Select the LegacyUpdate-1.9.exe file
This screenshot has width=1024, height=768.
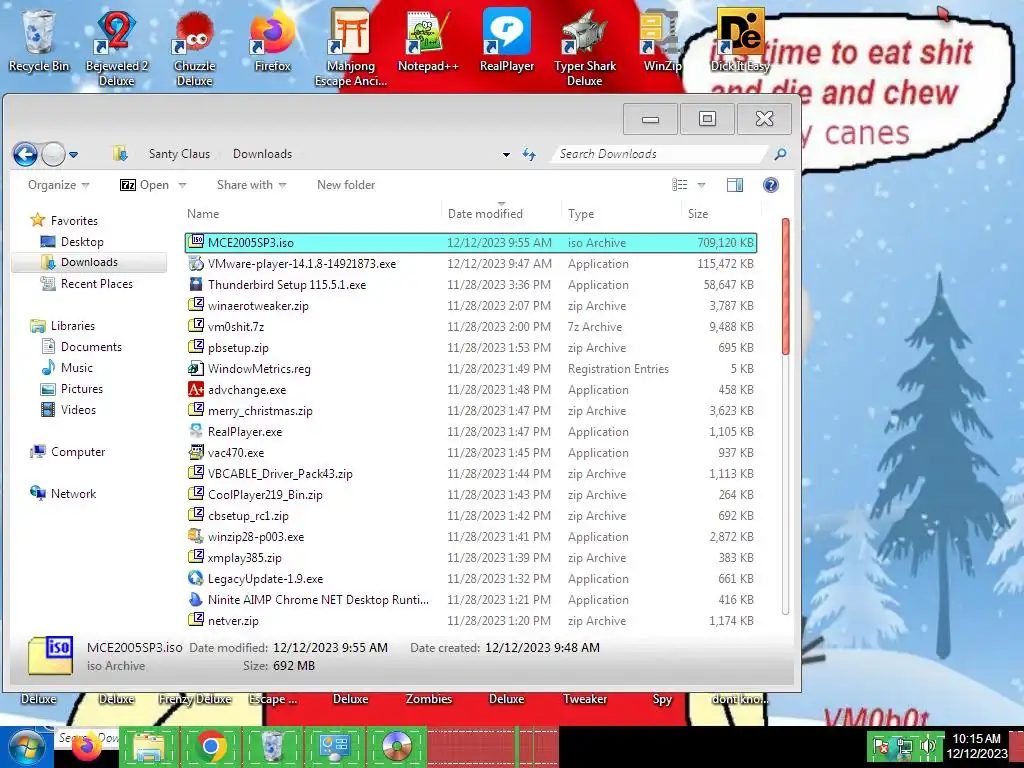(471, 579)
